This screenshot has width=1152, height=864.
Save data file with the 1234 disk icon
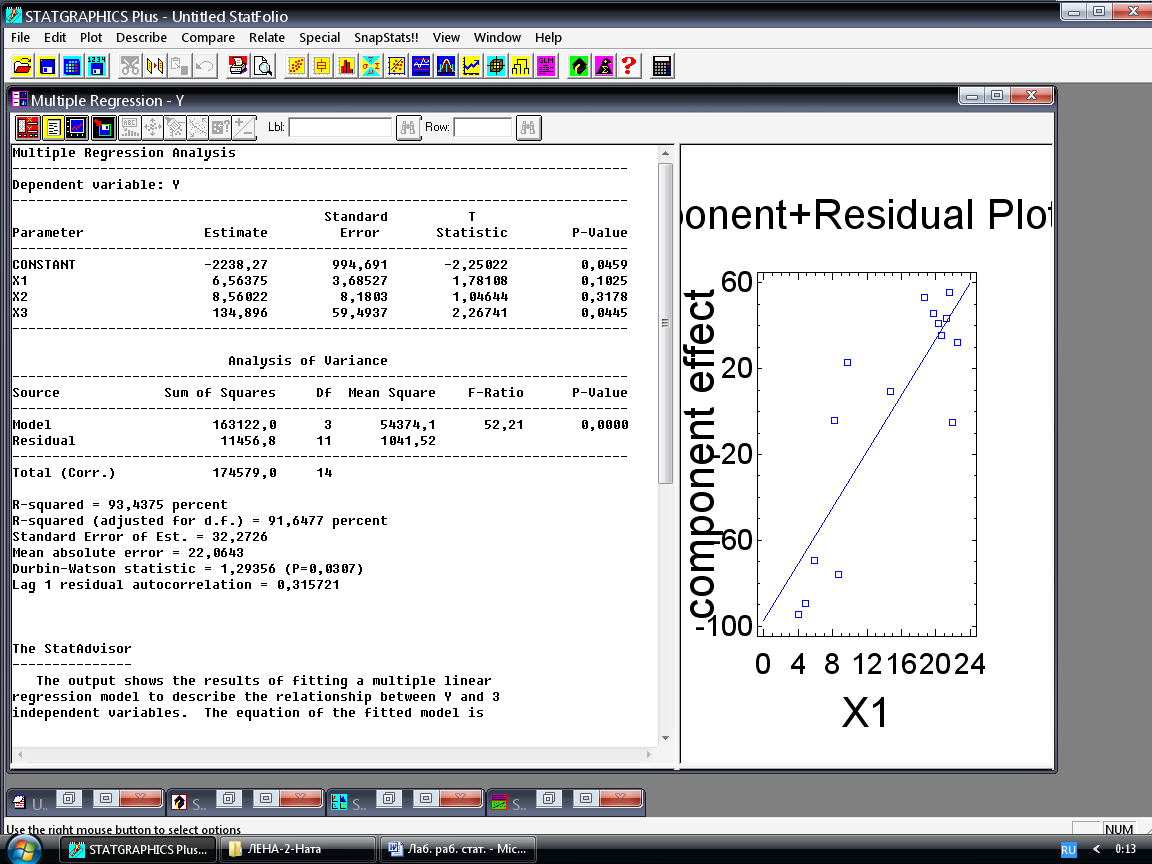[x=97, y=66]
